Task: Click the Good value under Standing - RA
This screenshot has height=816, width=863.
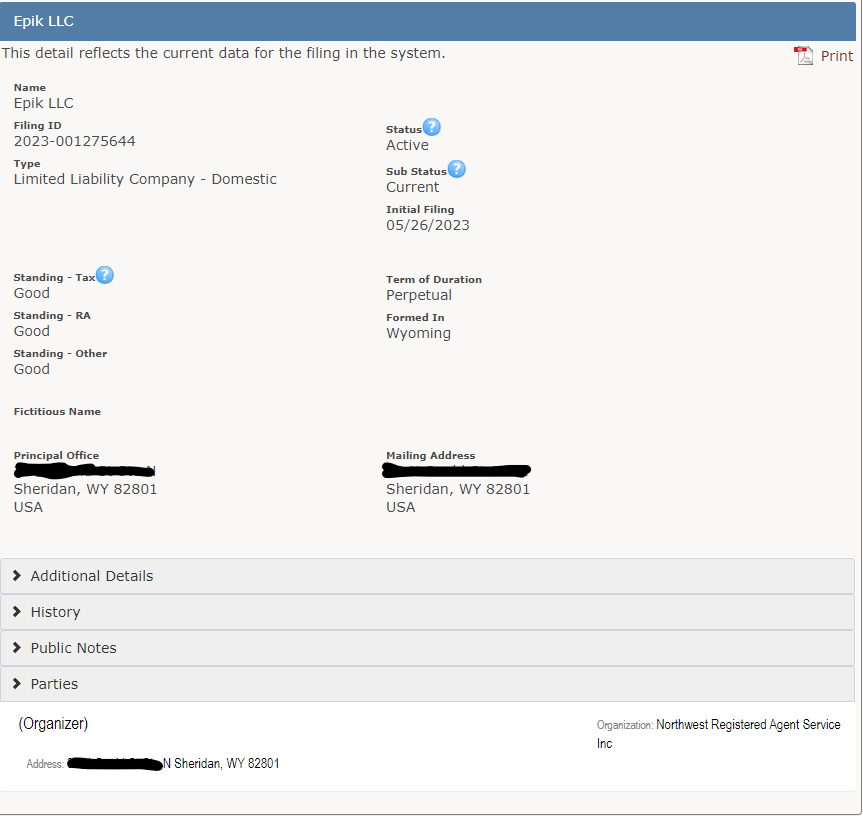Action: point(31,331)
